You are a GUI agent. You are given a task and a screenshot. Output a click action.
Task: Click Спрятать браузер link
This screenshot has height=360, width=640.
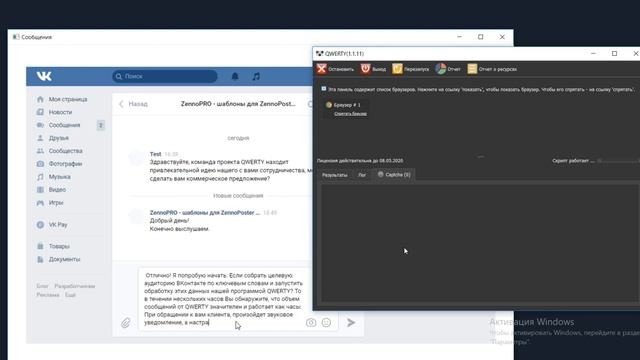pyautogui.click(x=350, y=114)
